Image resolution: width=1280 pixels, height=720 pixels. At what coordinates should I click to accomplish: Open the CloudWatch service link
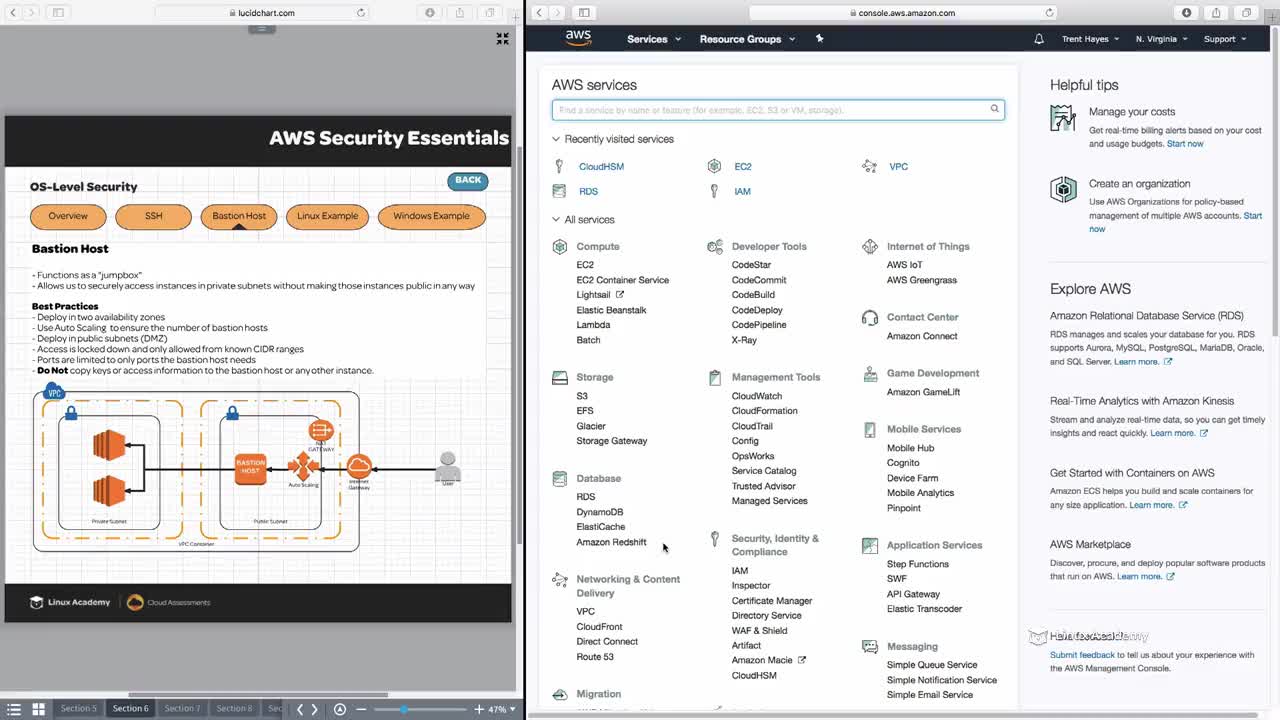757,396
